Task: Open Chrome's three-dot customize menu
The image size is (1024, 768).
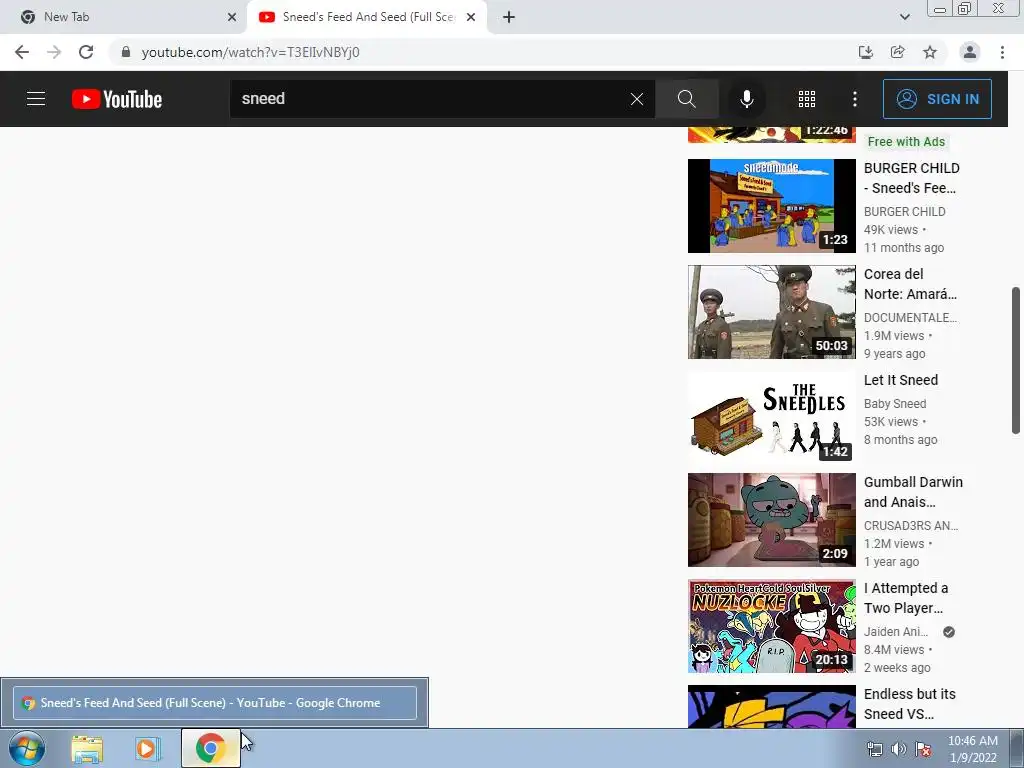Action: tap(1002, 52)
